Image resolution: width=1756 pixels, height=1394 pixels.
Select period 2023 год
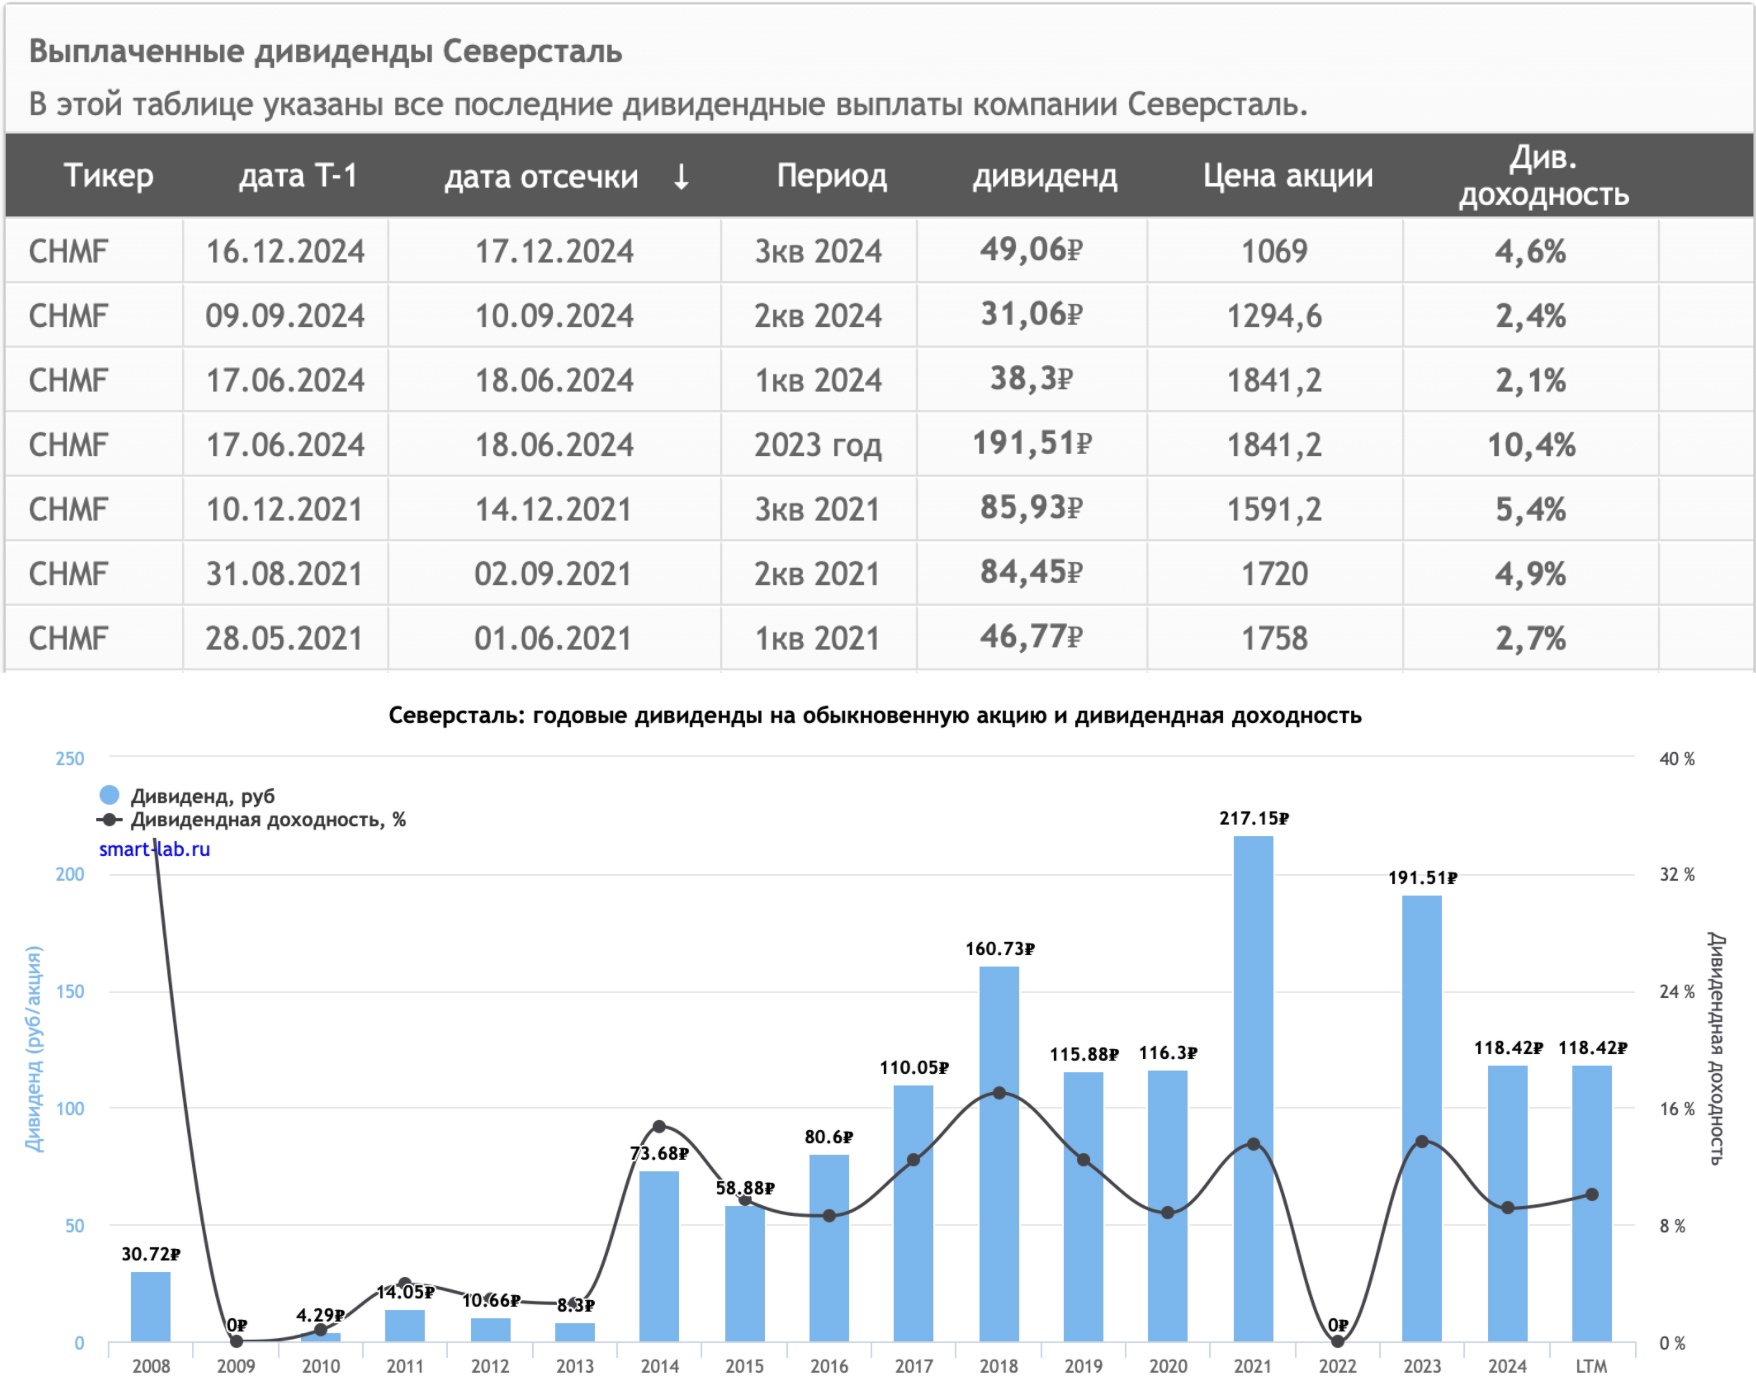pos(818,445)
